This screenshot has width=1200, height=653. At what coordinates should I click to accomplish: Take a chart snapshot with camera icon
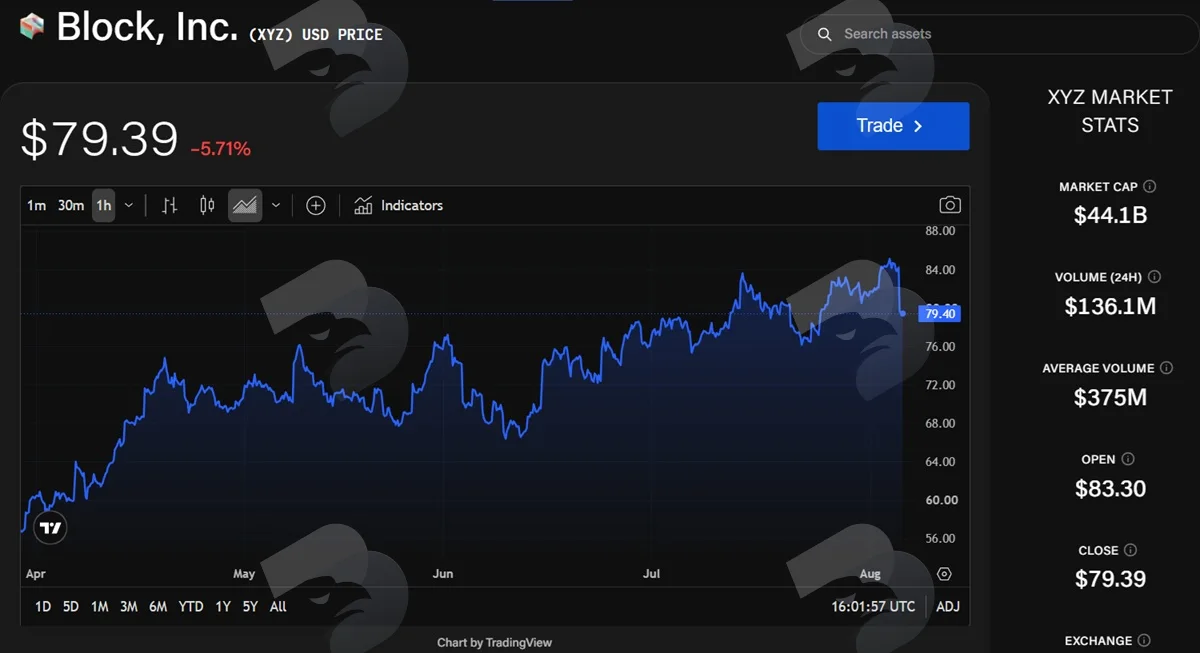click(x=950, y=205)
